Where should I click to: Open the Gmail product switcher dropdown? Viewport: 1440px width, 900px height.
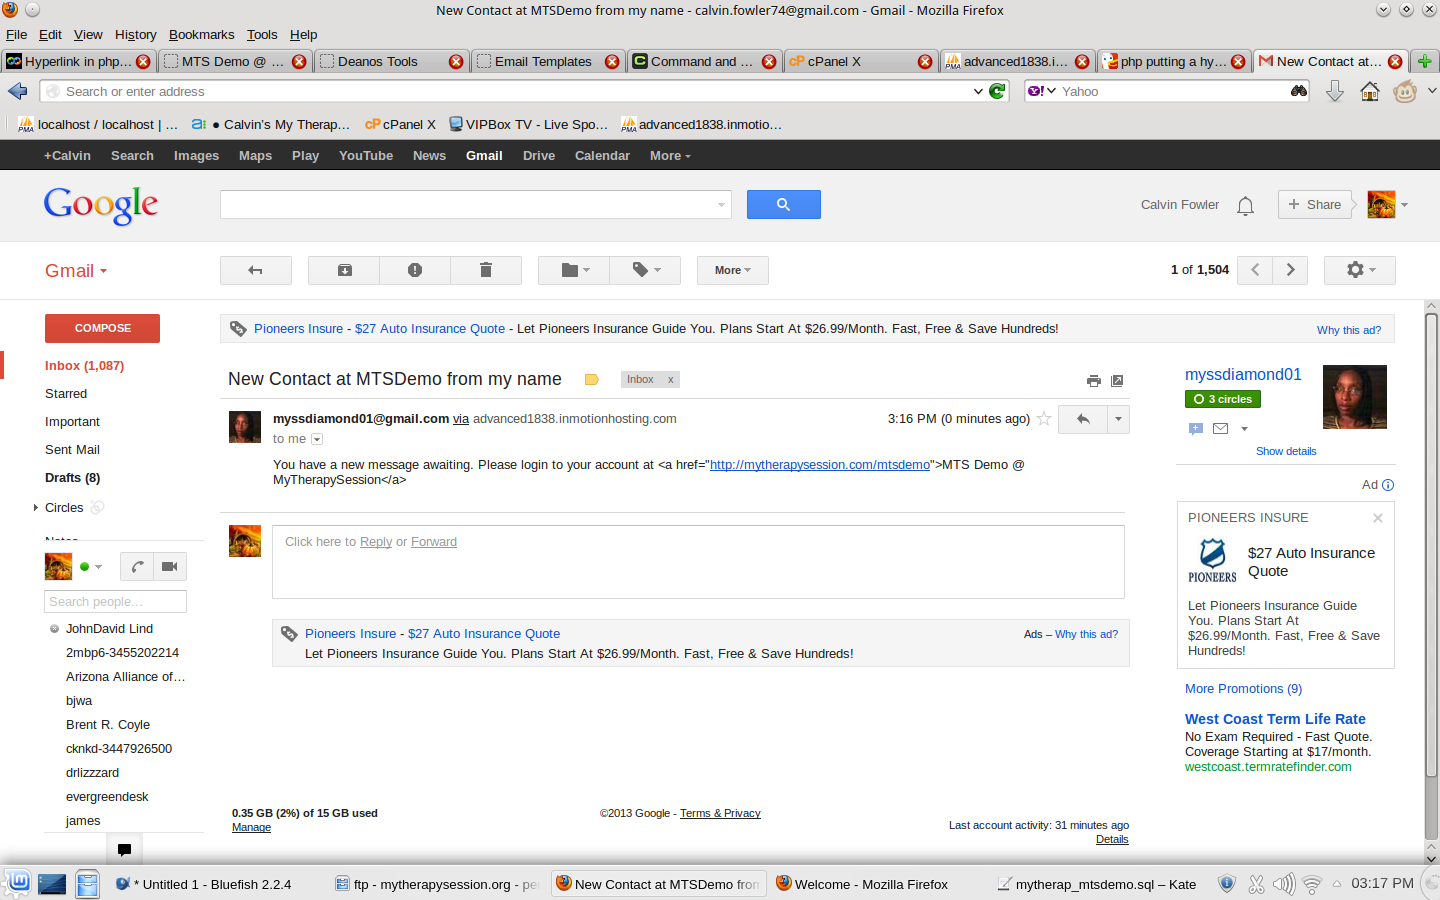coord(76,271)
